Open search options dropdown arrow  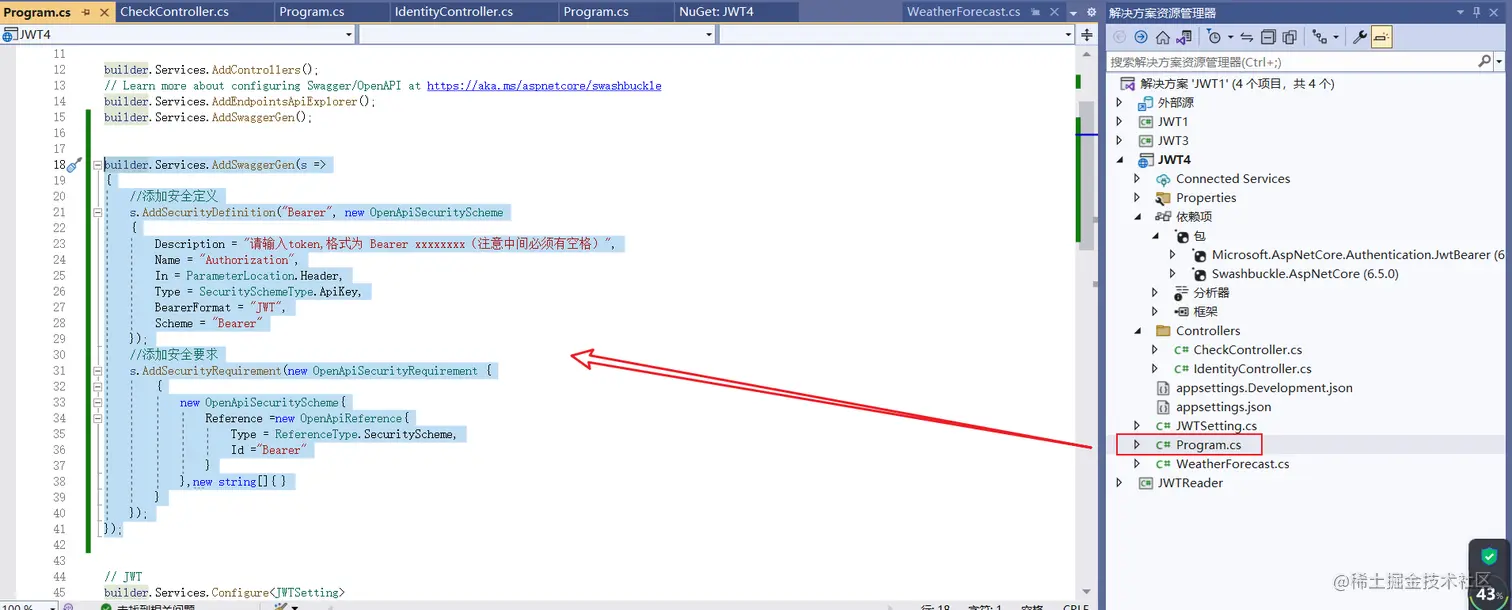(1499, 62)
